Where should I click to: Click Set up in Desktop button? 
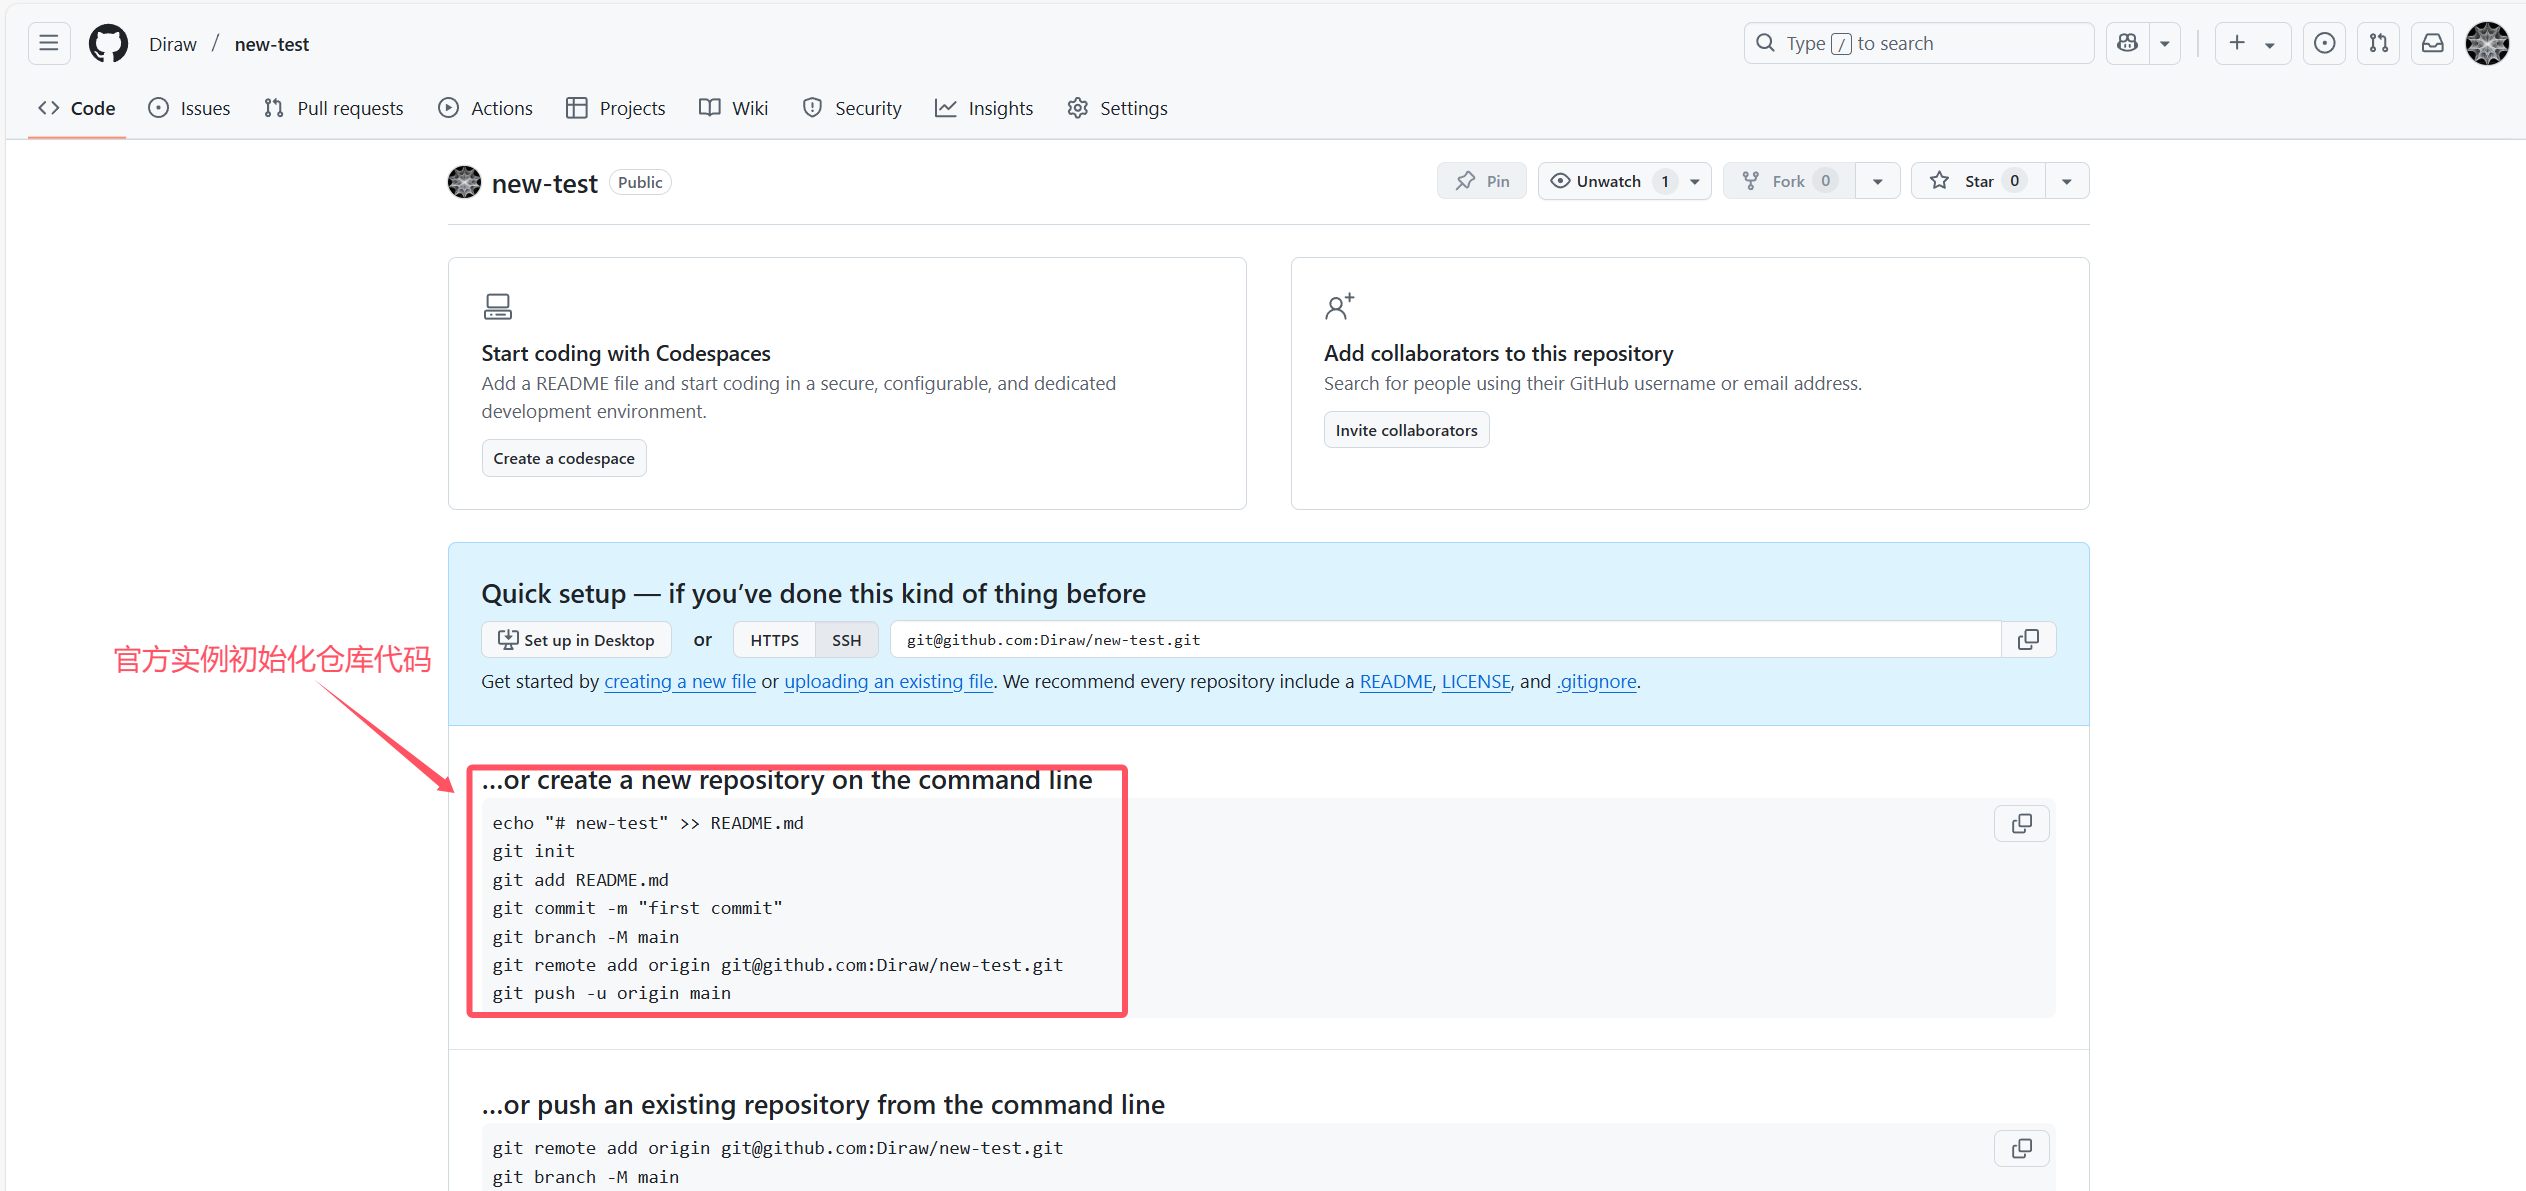click(576, 640)
